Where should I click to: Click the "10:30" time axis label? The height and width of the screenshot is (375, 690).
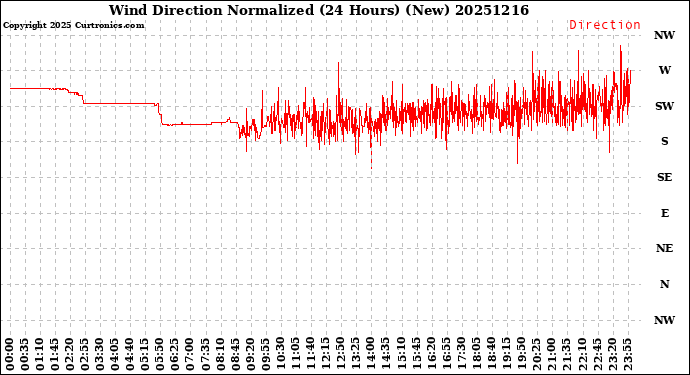coord(281,355)
